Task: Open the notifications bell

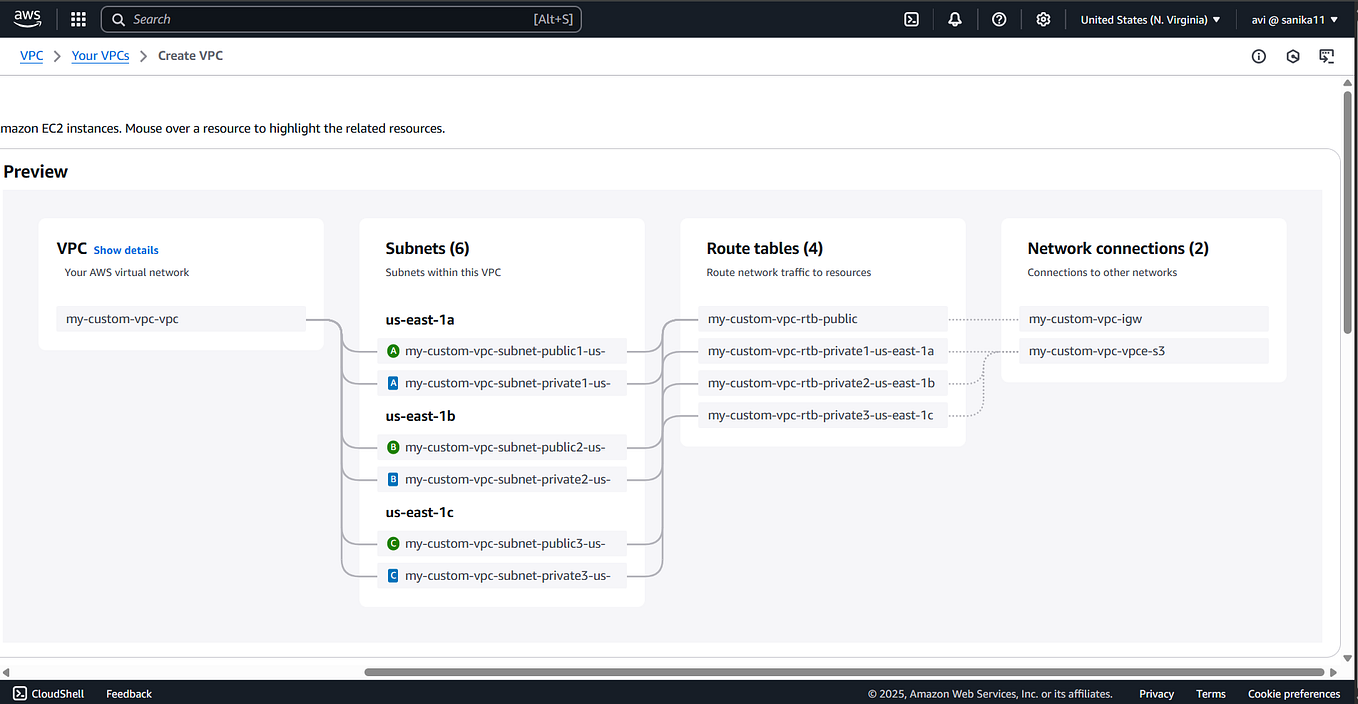Action: [x=955, y=18]
